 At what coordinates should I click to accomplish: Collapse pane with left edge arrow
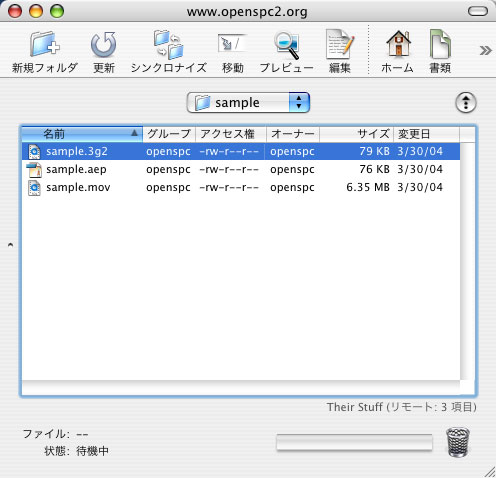pyautogui.click(x=10, y=245)
